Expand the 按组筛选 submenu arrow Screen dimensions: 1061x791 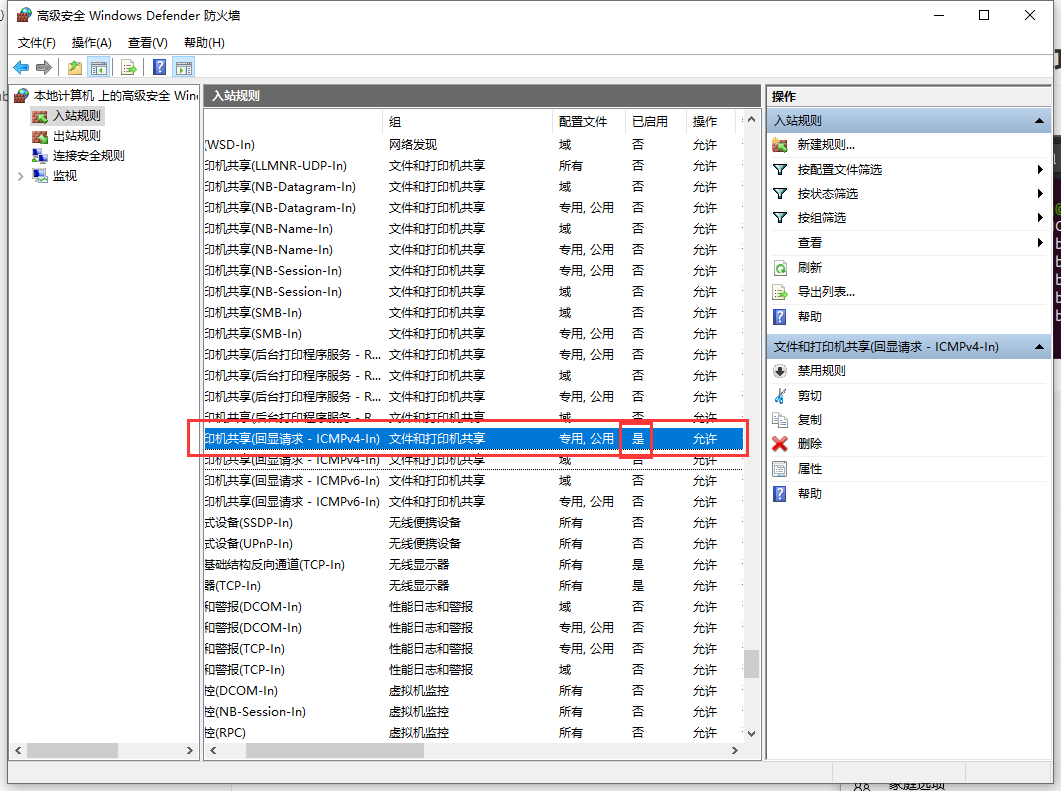pyautogui.click(x=1040, y=218)
